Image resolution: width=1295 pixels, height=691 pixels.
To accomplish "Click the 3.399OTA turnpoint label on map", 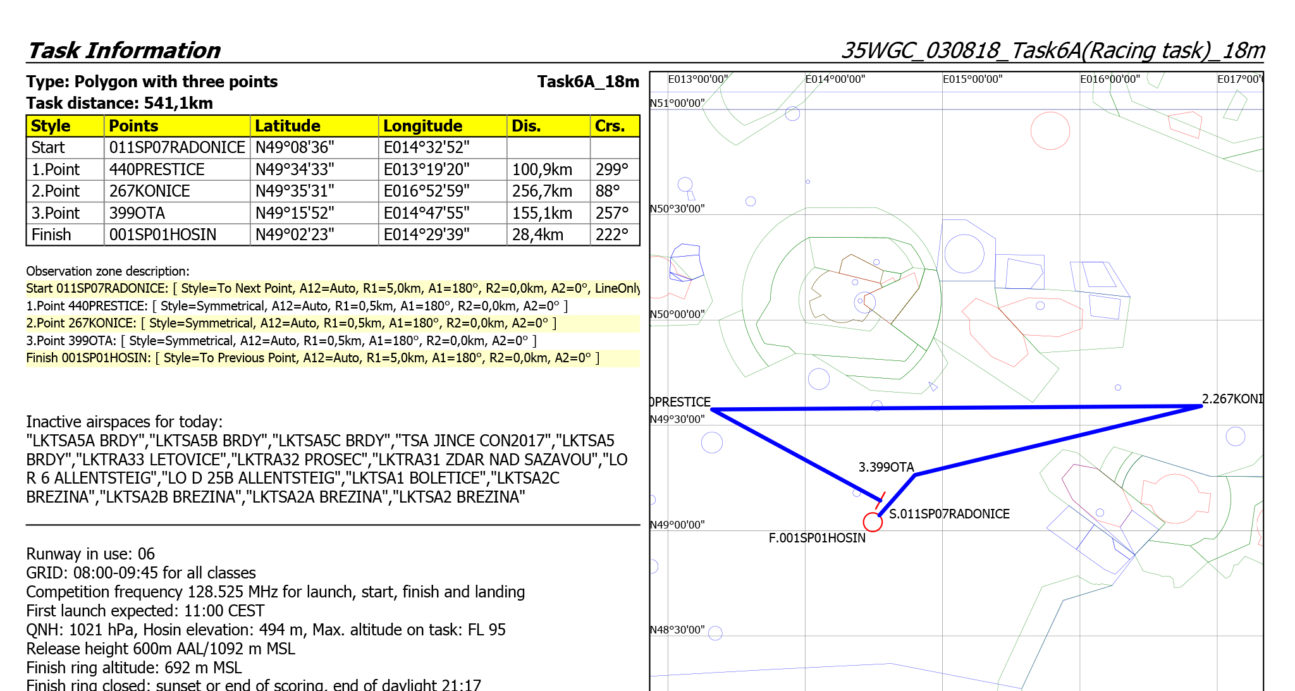I will (x=886, y=467).
